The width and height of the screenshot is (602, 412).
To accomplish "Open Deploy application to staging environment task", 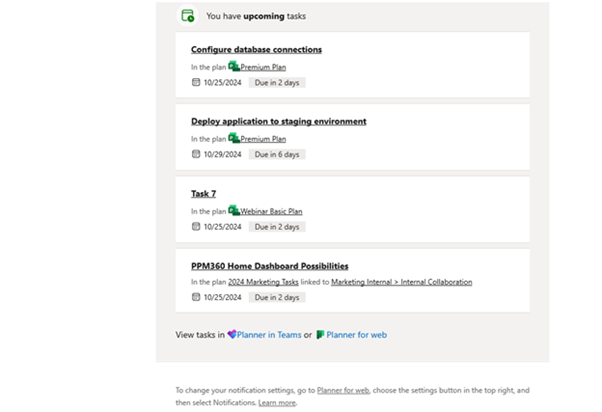I will point(278,121).
